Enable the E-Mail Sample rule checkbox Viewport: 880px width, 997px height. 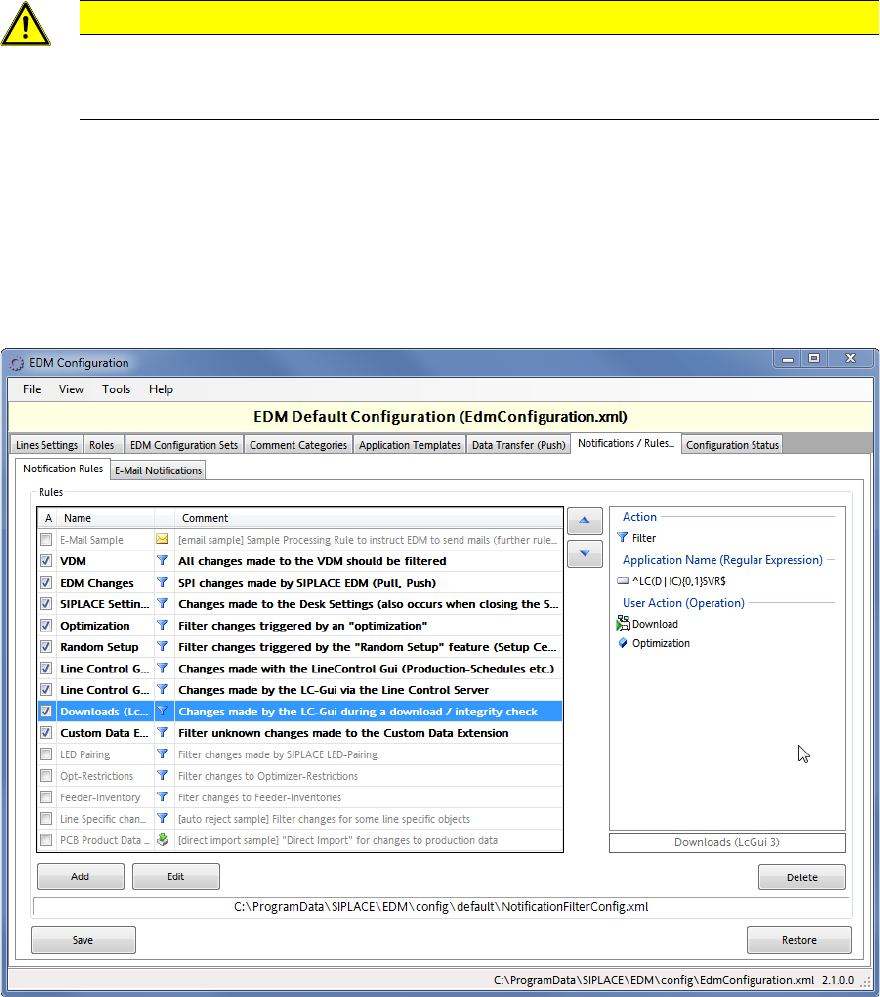(x=46, y=540)
